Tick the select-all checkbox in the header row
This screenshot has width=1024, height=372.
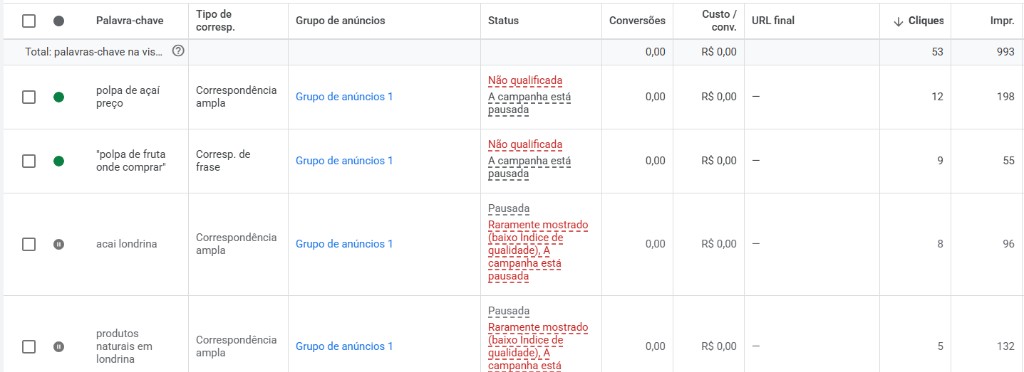[29, 21]
